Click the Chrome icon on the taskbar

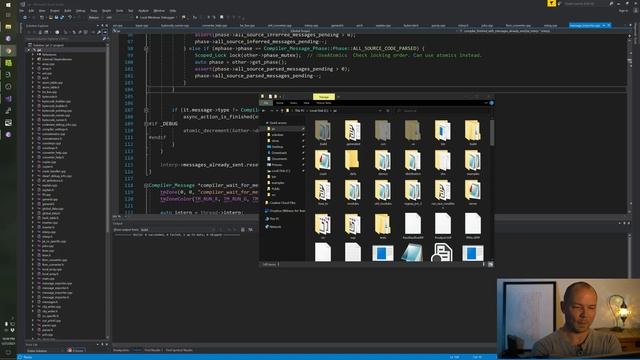pyautogui.click(x=8, y=51)
